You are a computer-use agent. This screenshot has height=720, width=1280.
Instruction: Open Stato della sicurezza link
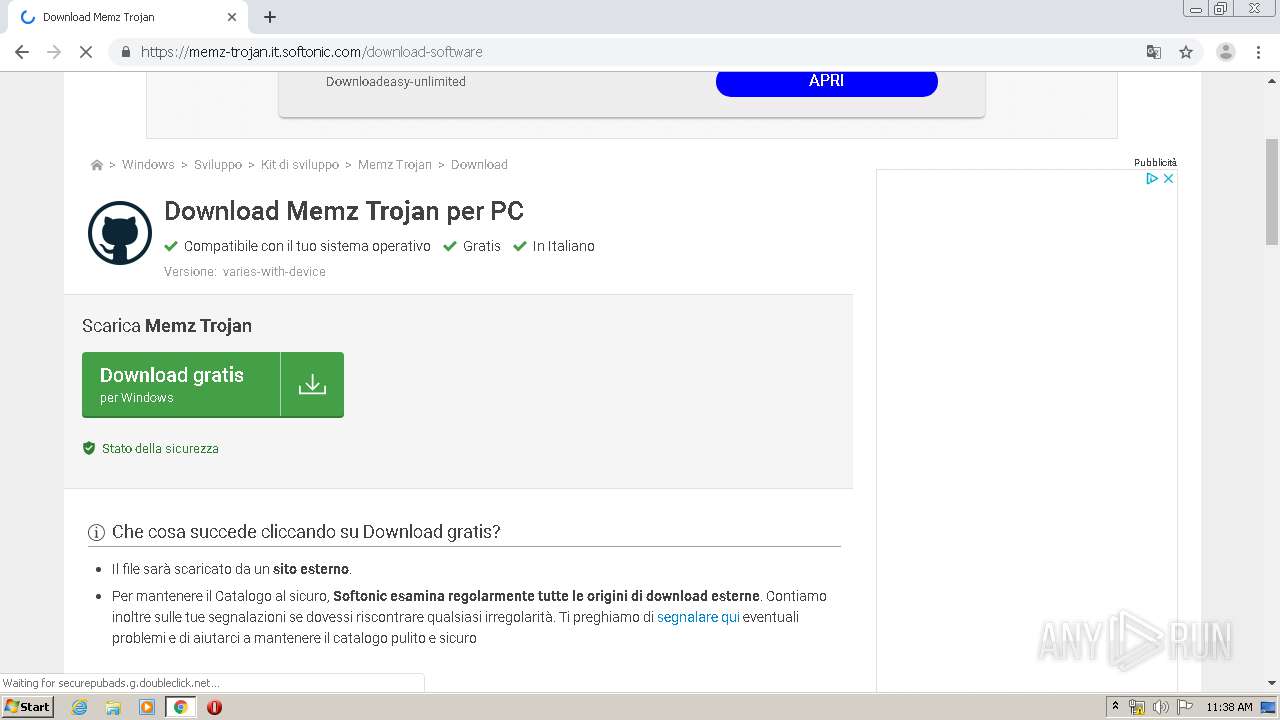pyautogui.click(x=160, y=448)
